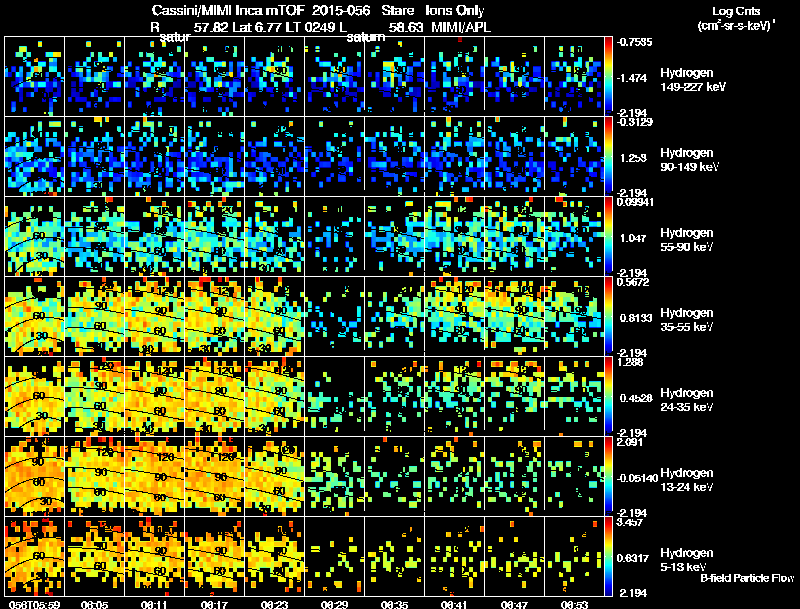Click the 'B-field Particle Flow' caption
Screen dimensions: 800x609
point(747,578)
